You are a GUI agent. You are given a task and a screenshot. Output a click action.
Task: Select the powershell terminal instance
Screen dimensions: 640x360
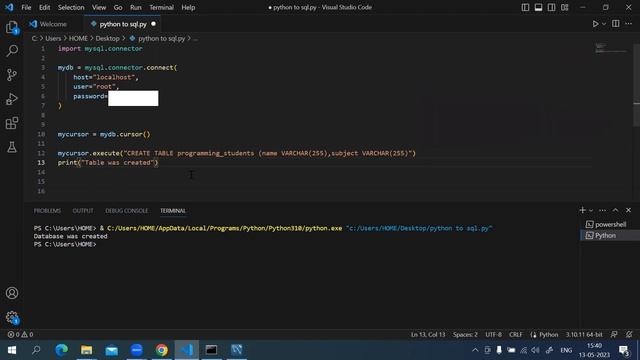[610, 224]
